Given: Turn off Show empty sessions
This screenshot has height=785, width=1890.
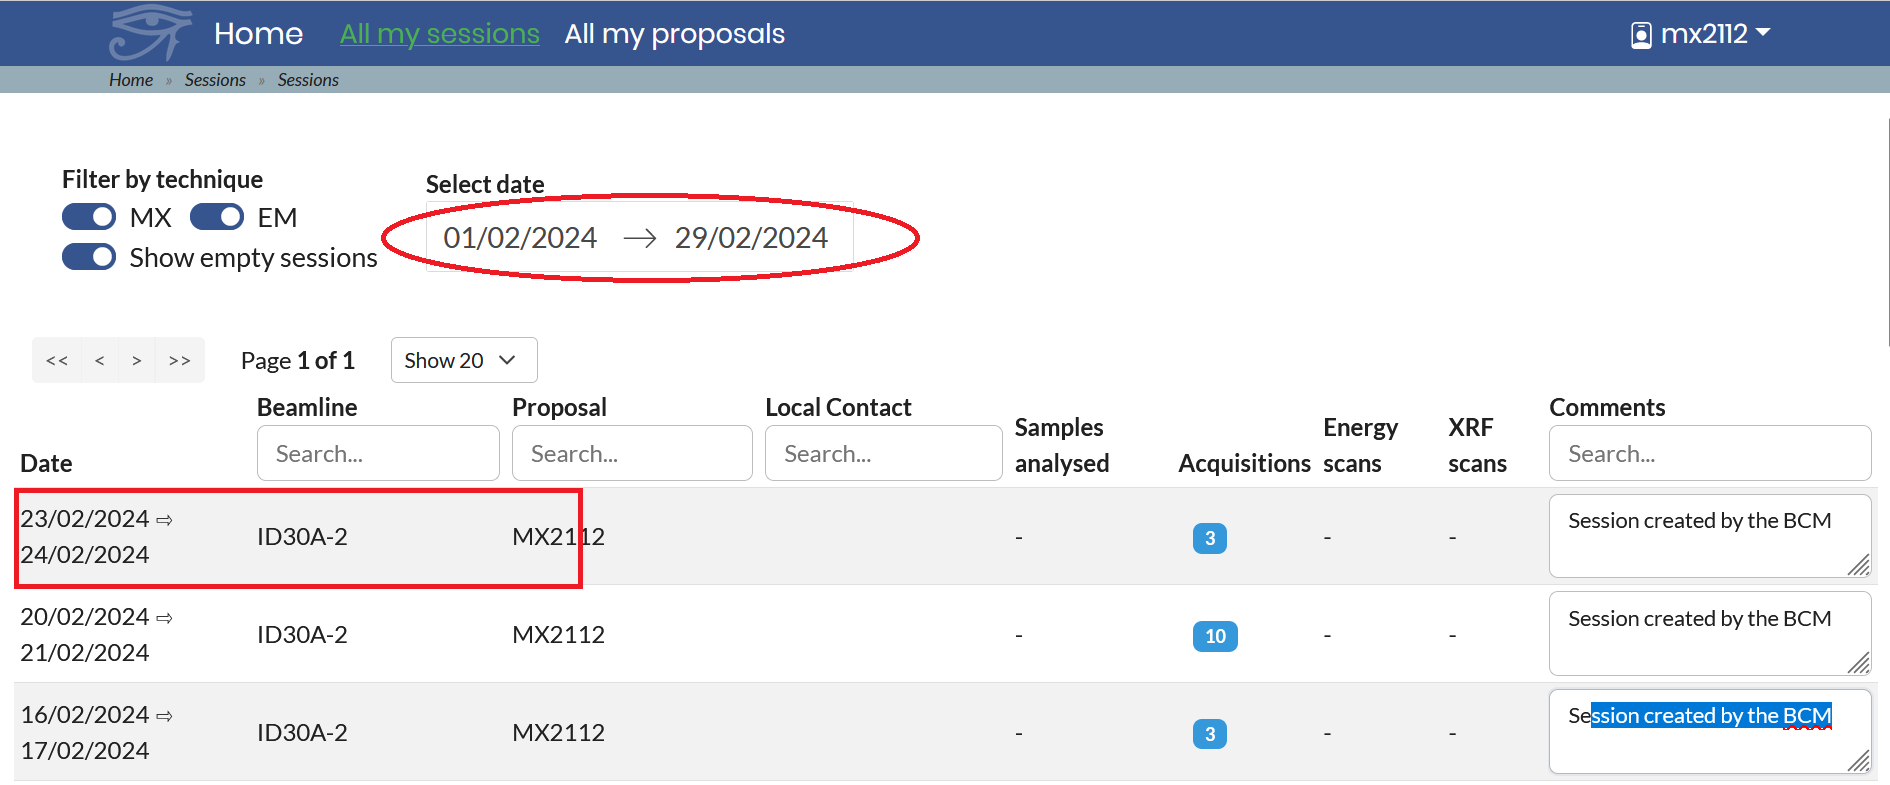Looking at the screenshot, I should coord(89,257).
